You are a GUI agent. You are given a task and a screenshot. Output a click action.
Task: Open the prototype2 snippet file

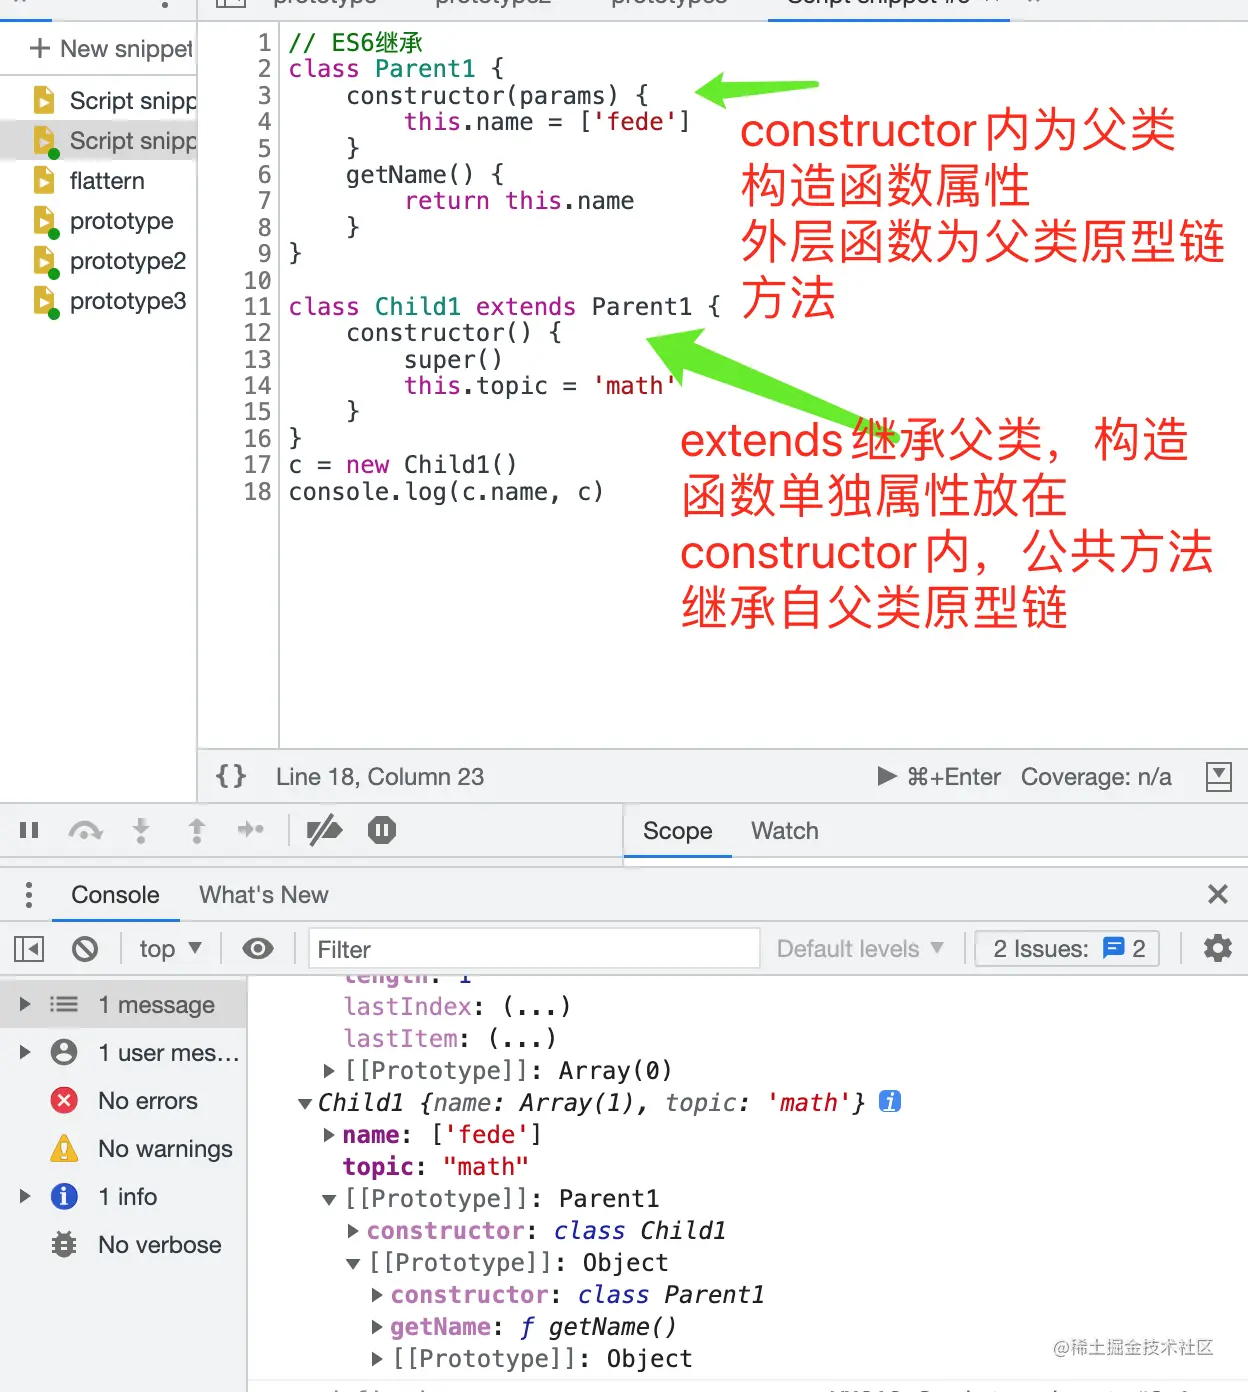click(x=128, y=261)
